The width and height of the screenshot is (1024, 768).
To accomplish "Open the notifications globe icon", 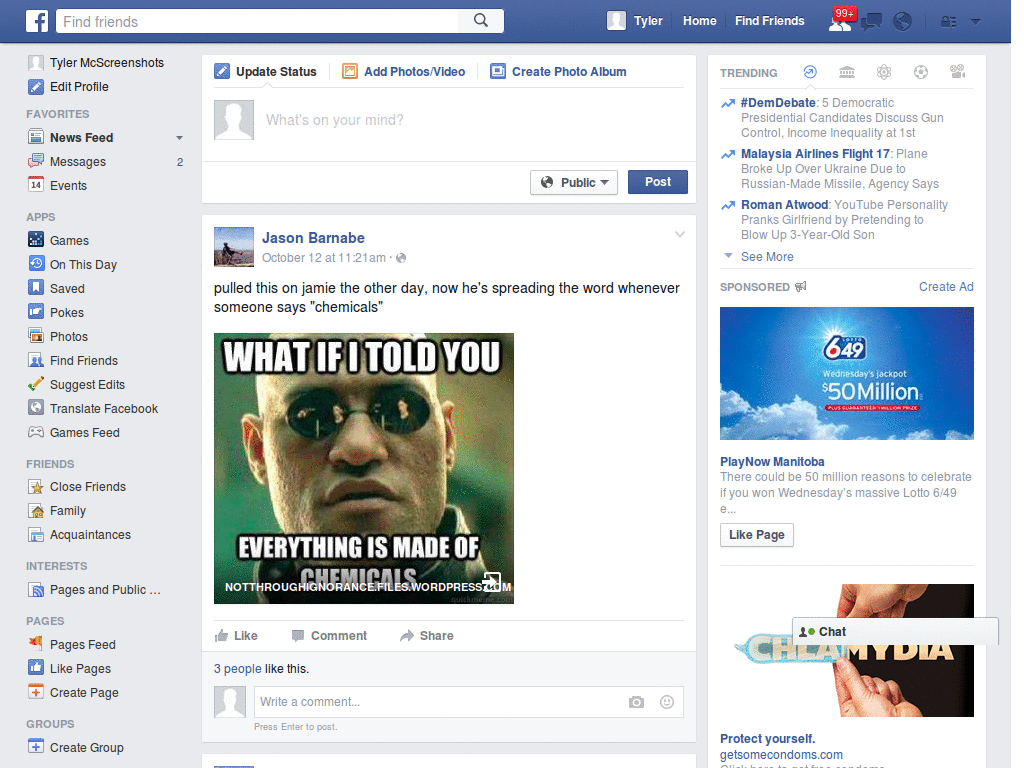I will 903,22.
